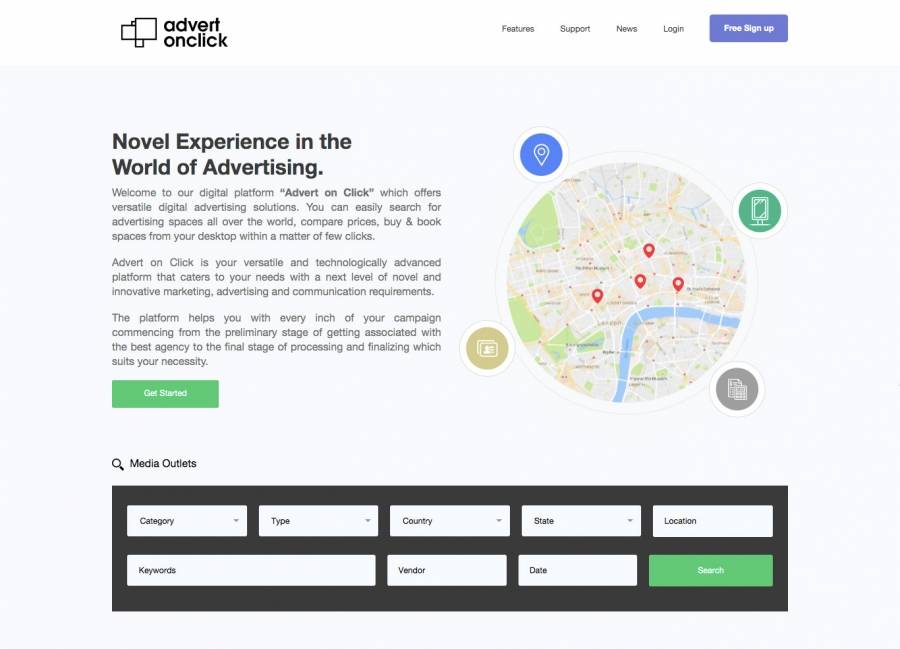
Task: Click the Login link in header
Action: (673, 29)
